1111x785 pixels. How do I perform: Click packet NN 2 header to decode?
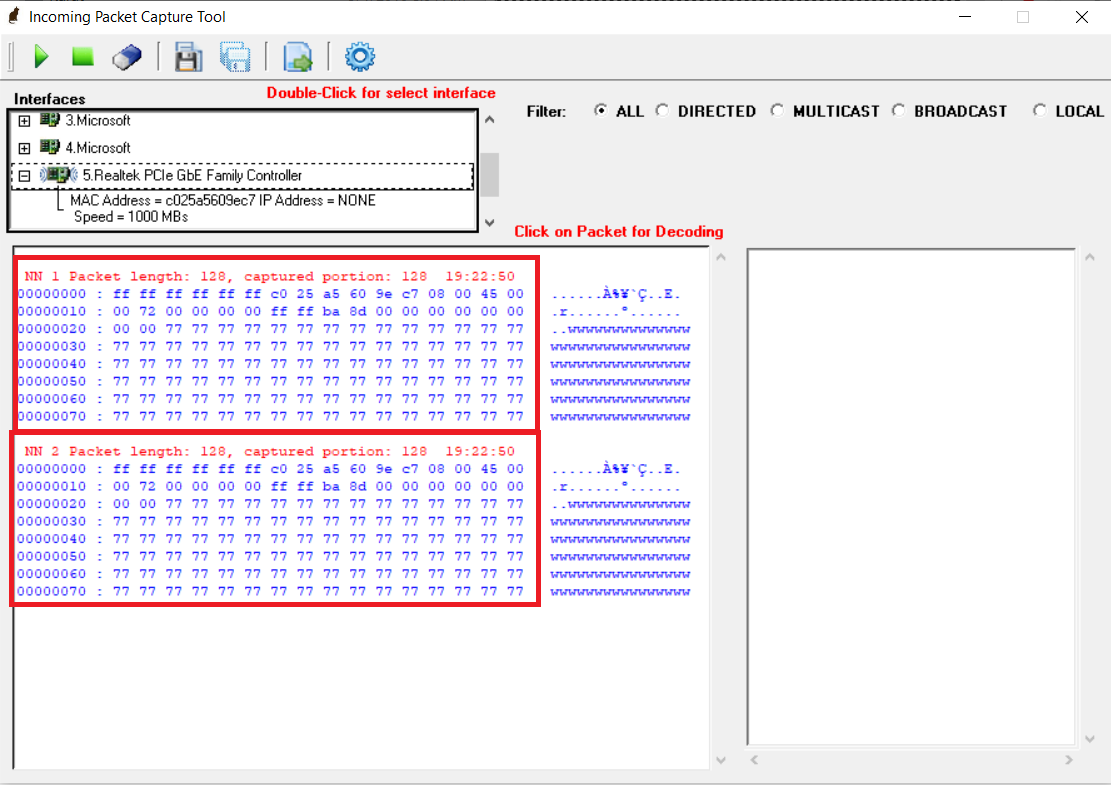270,451
